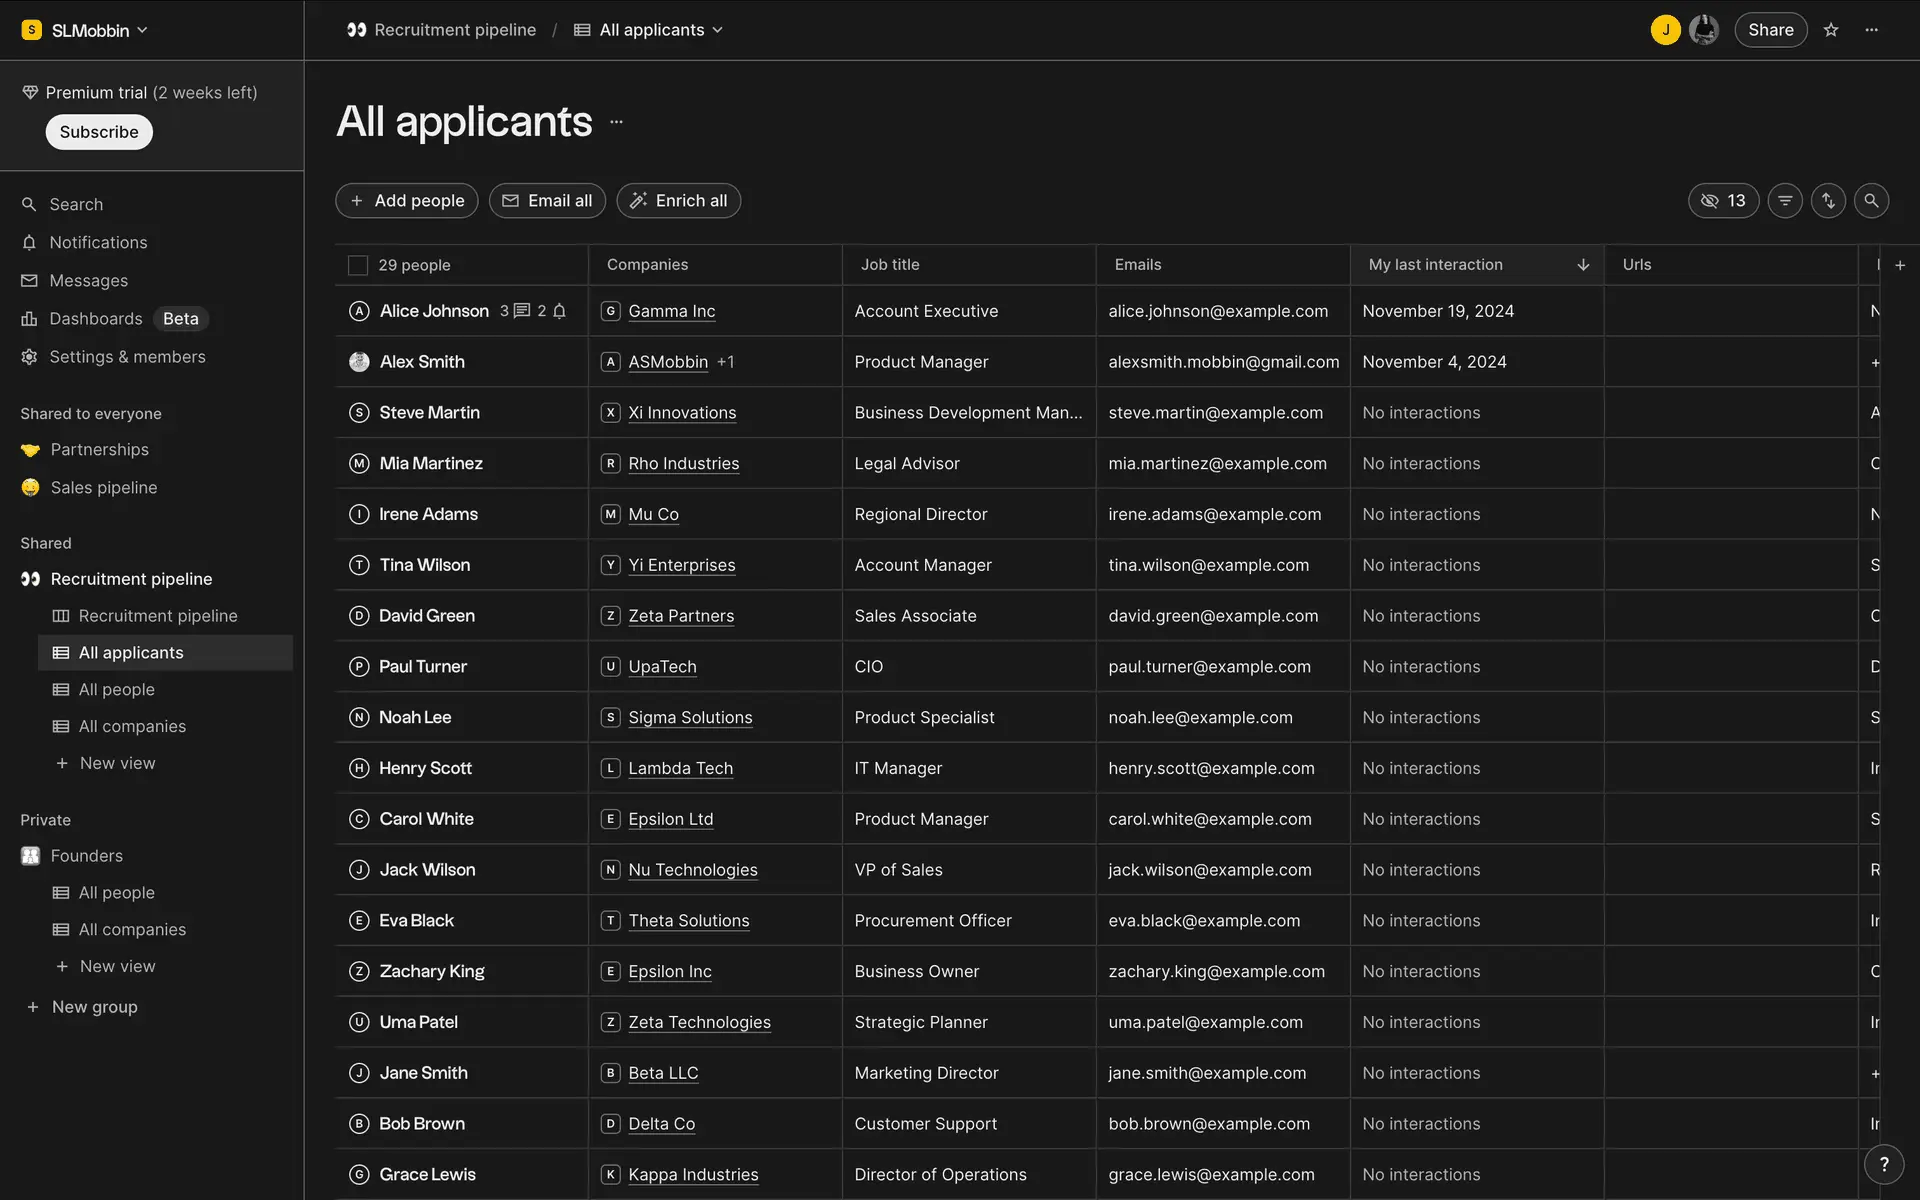Open the help question mark button
This screenshot has height=1200, width=1920.
1884,1164
